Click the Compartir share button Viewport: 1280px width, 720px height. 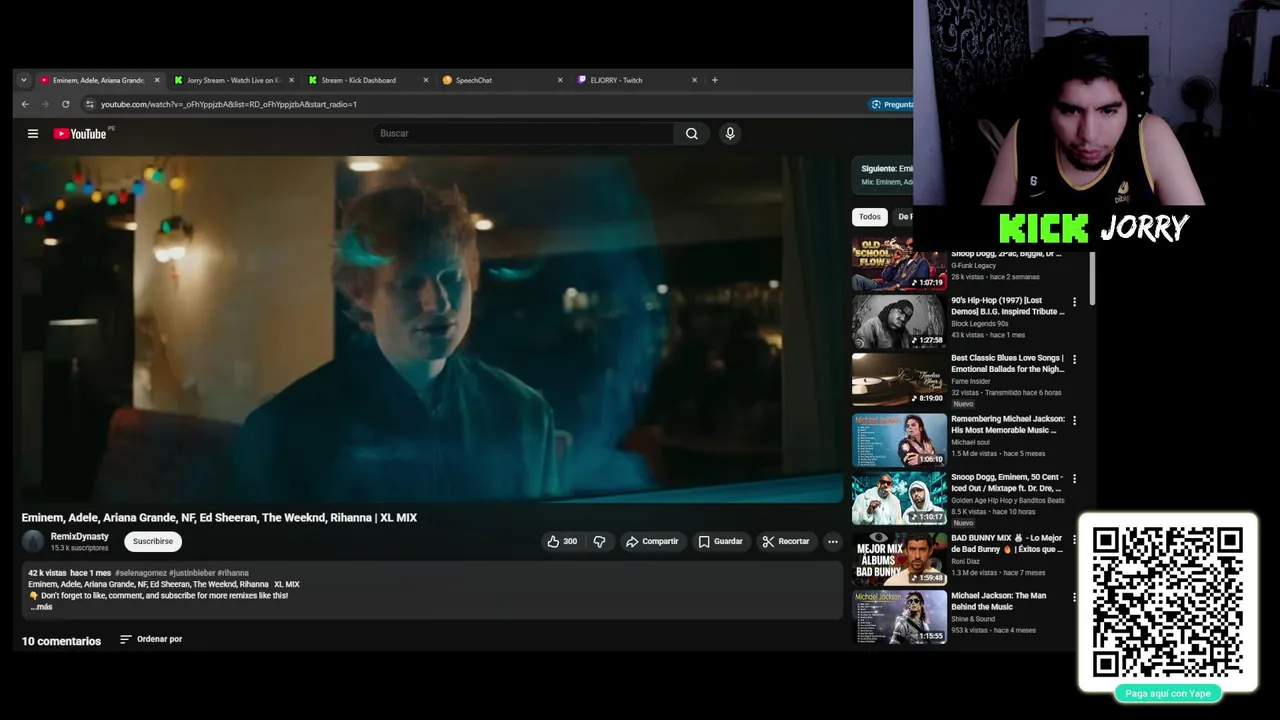pos(652,541)
